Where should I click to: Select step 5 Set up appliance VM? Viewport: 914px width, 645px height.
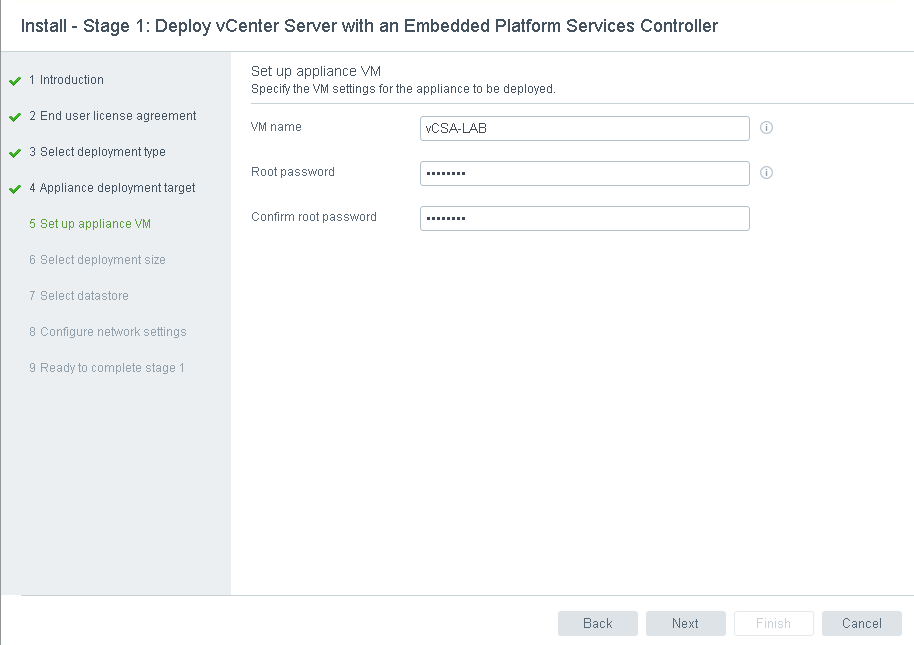point(90,224)
